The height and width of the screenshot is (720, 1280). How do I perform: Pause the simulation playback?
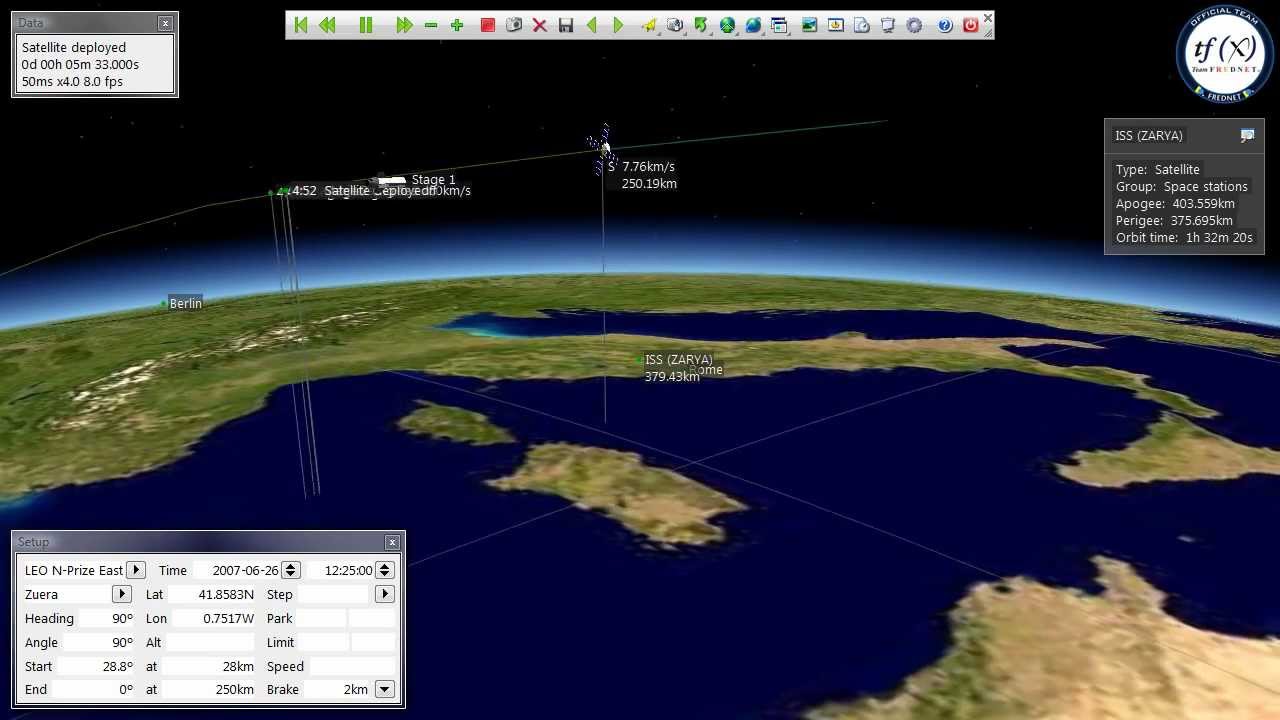click(x=366, y=25)
